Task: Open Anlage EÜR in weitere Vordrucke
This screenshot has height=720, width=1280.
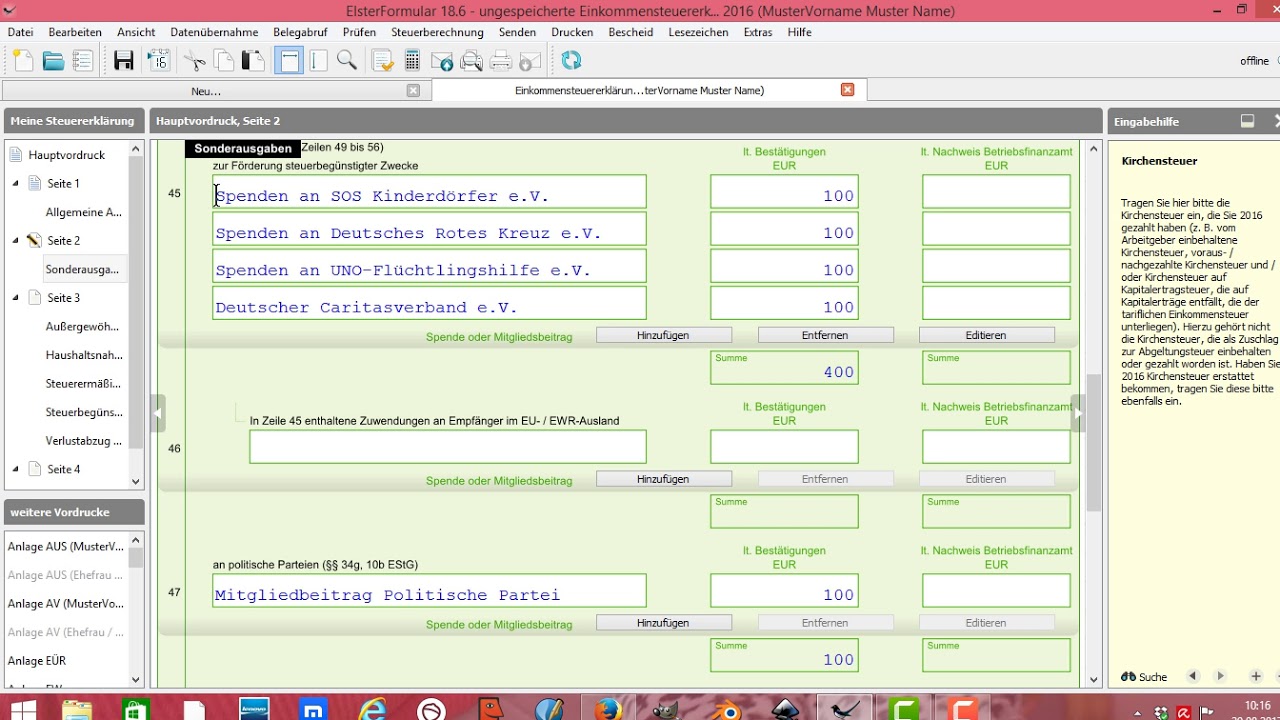Action: click(37, 661)
